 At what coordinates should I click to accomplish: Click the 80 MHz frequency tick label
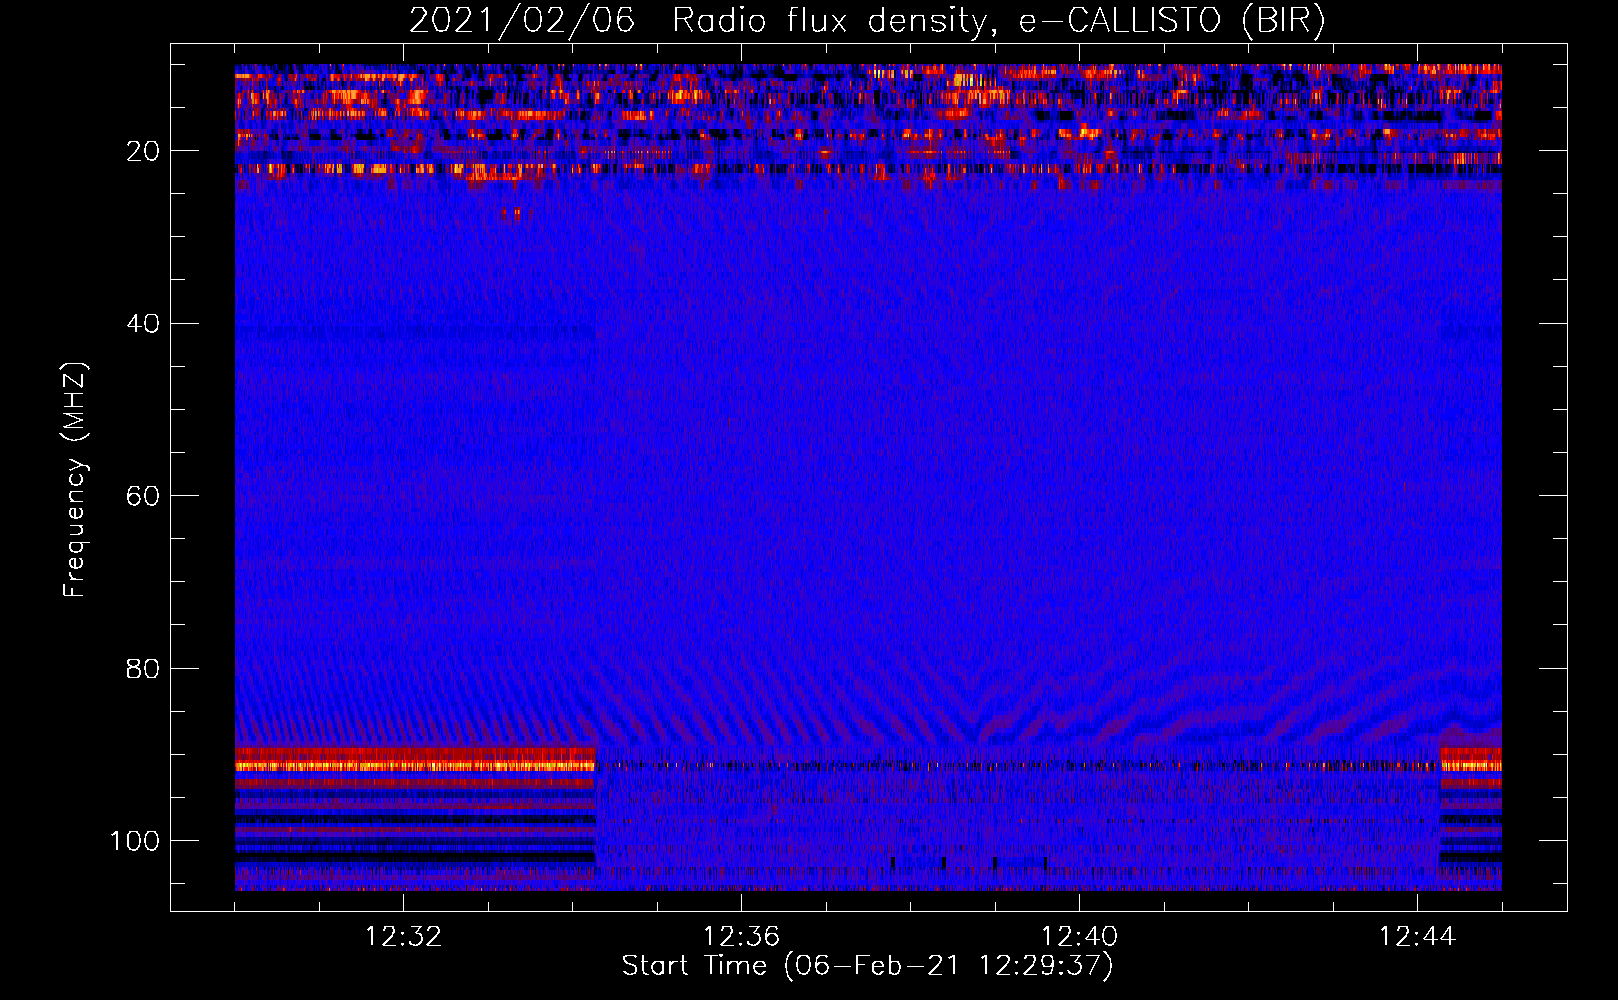coord(144,669)
